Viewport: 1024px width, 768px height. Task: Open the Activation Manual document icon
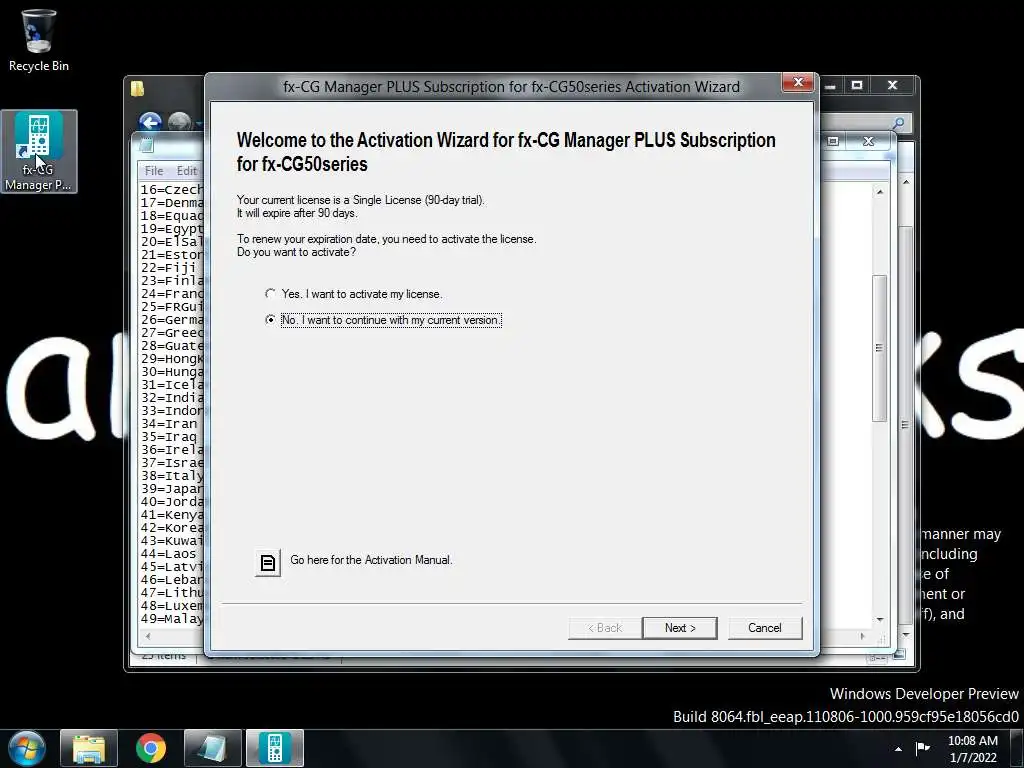pos(268,562)
